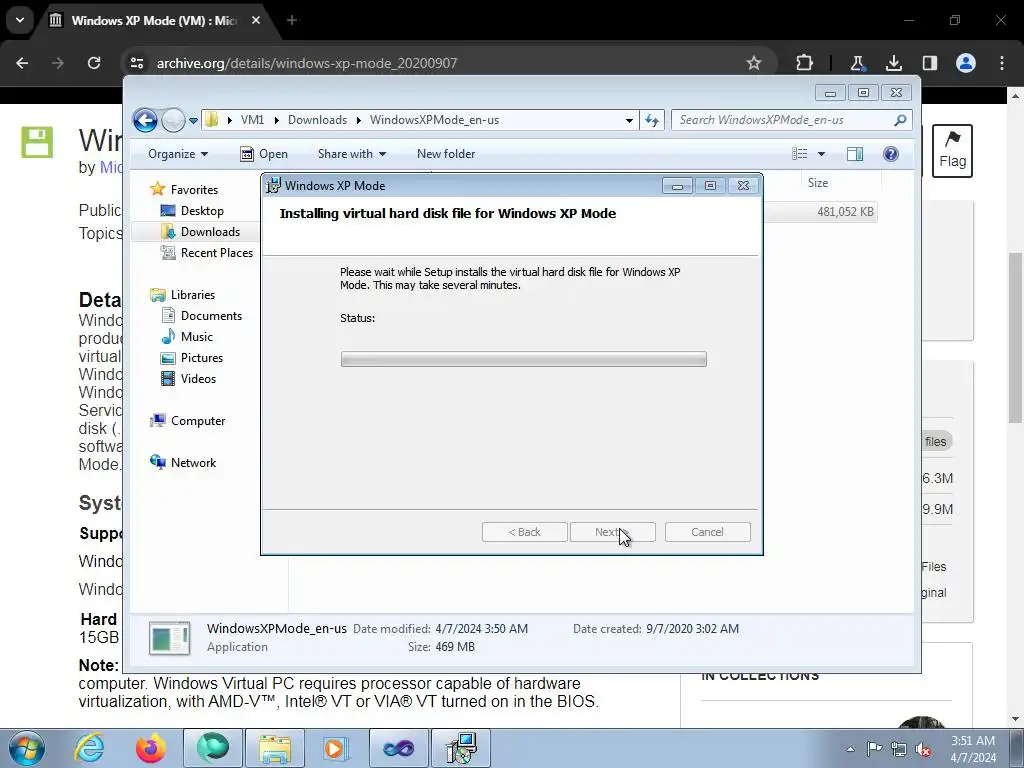The width and height of the screenshot is (1024, 768).
Task: Click the Explorer refresh button
Action: tap(652, 120)
